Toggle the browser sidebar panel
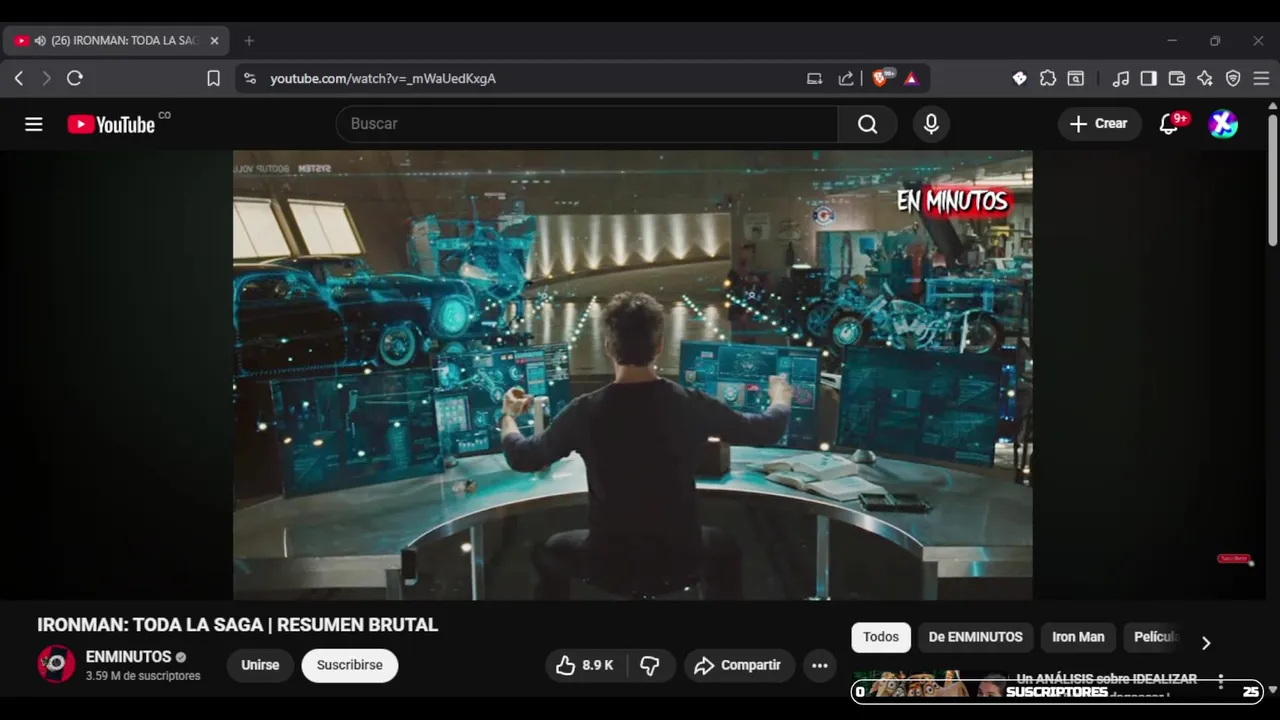This screenshot has width=1280, height=720. 1149,78
